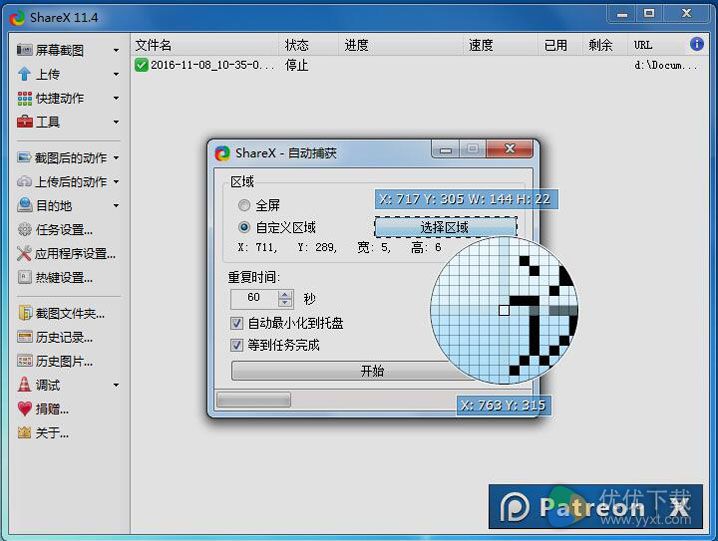Increase 重复时间 with the up spinner arrow
Viewport: 718px width, 541px height.
285,294
